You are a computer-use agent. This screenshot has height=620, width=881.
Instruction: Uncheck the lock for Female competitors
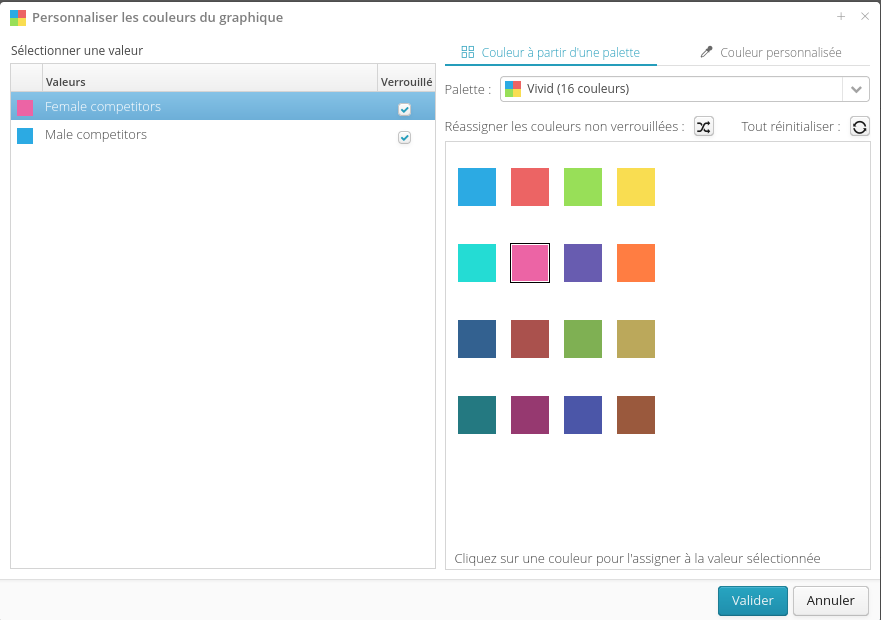point(404,109)
